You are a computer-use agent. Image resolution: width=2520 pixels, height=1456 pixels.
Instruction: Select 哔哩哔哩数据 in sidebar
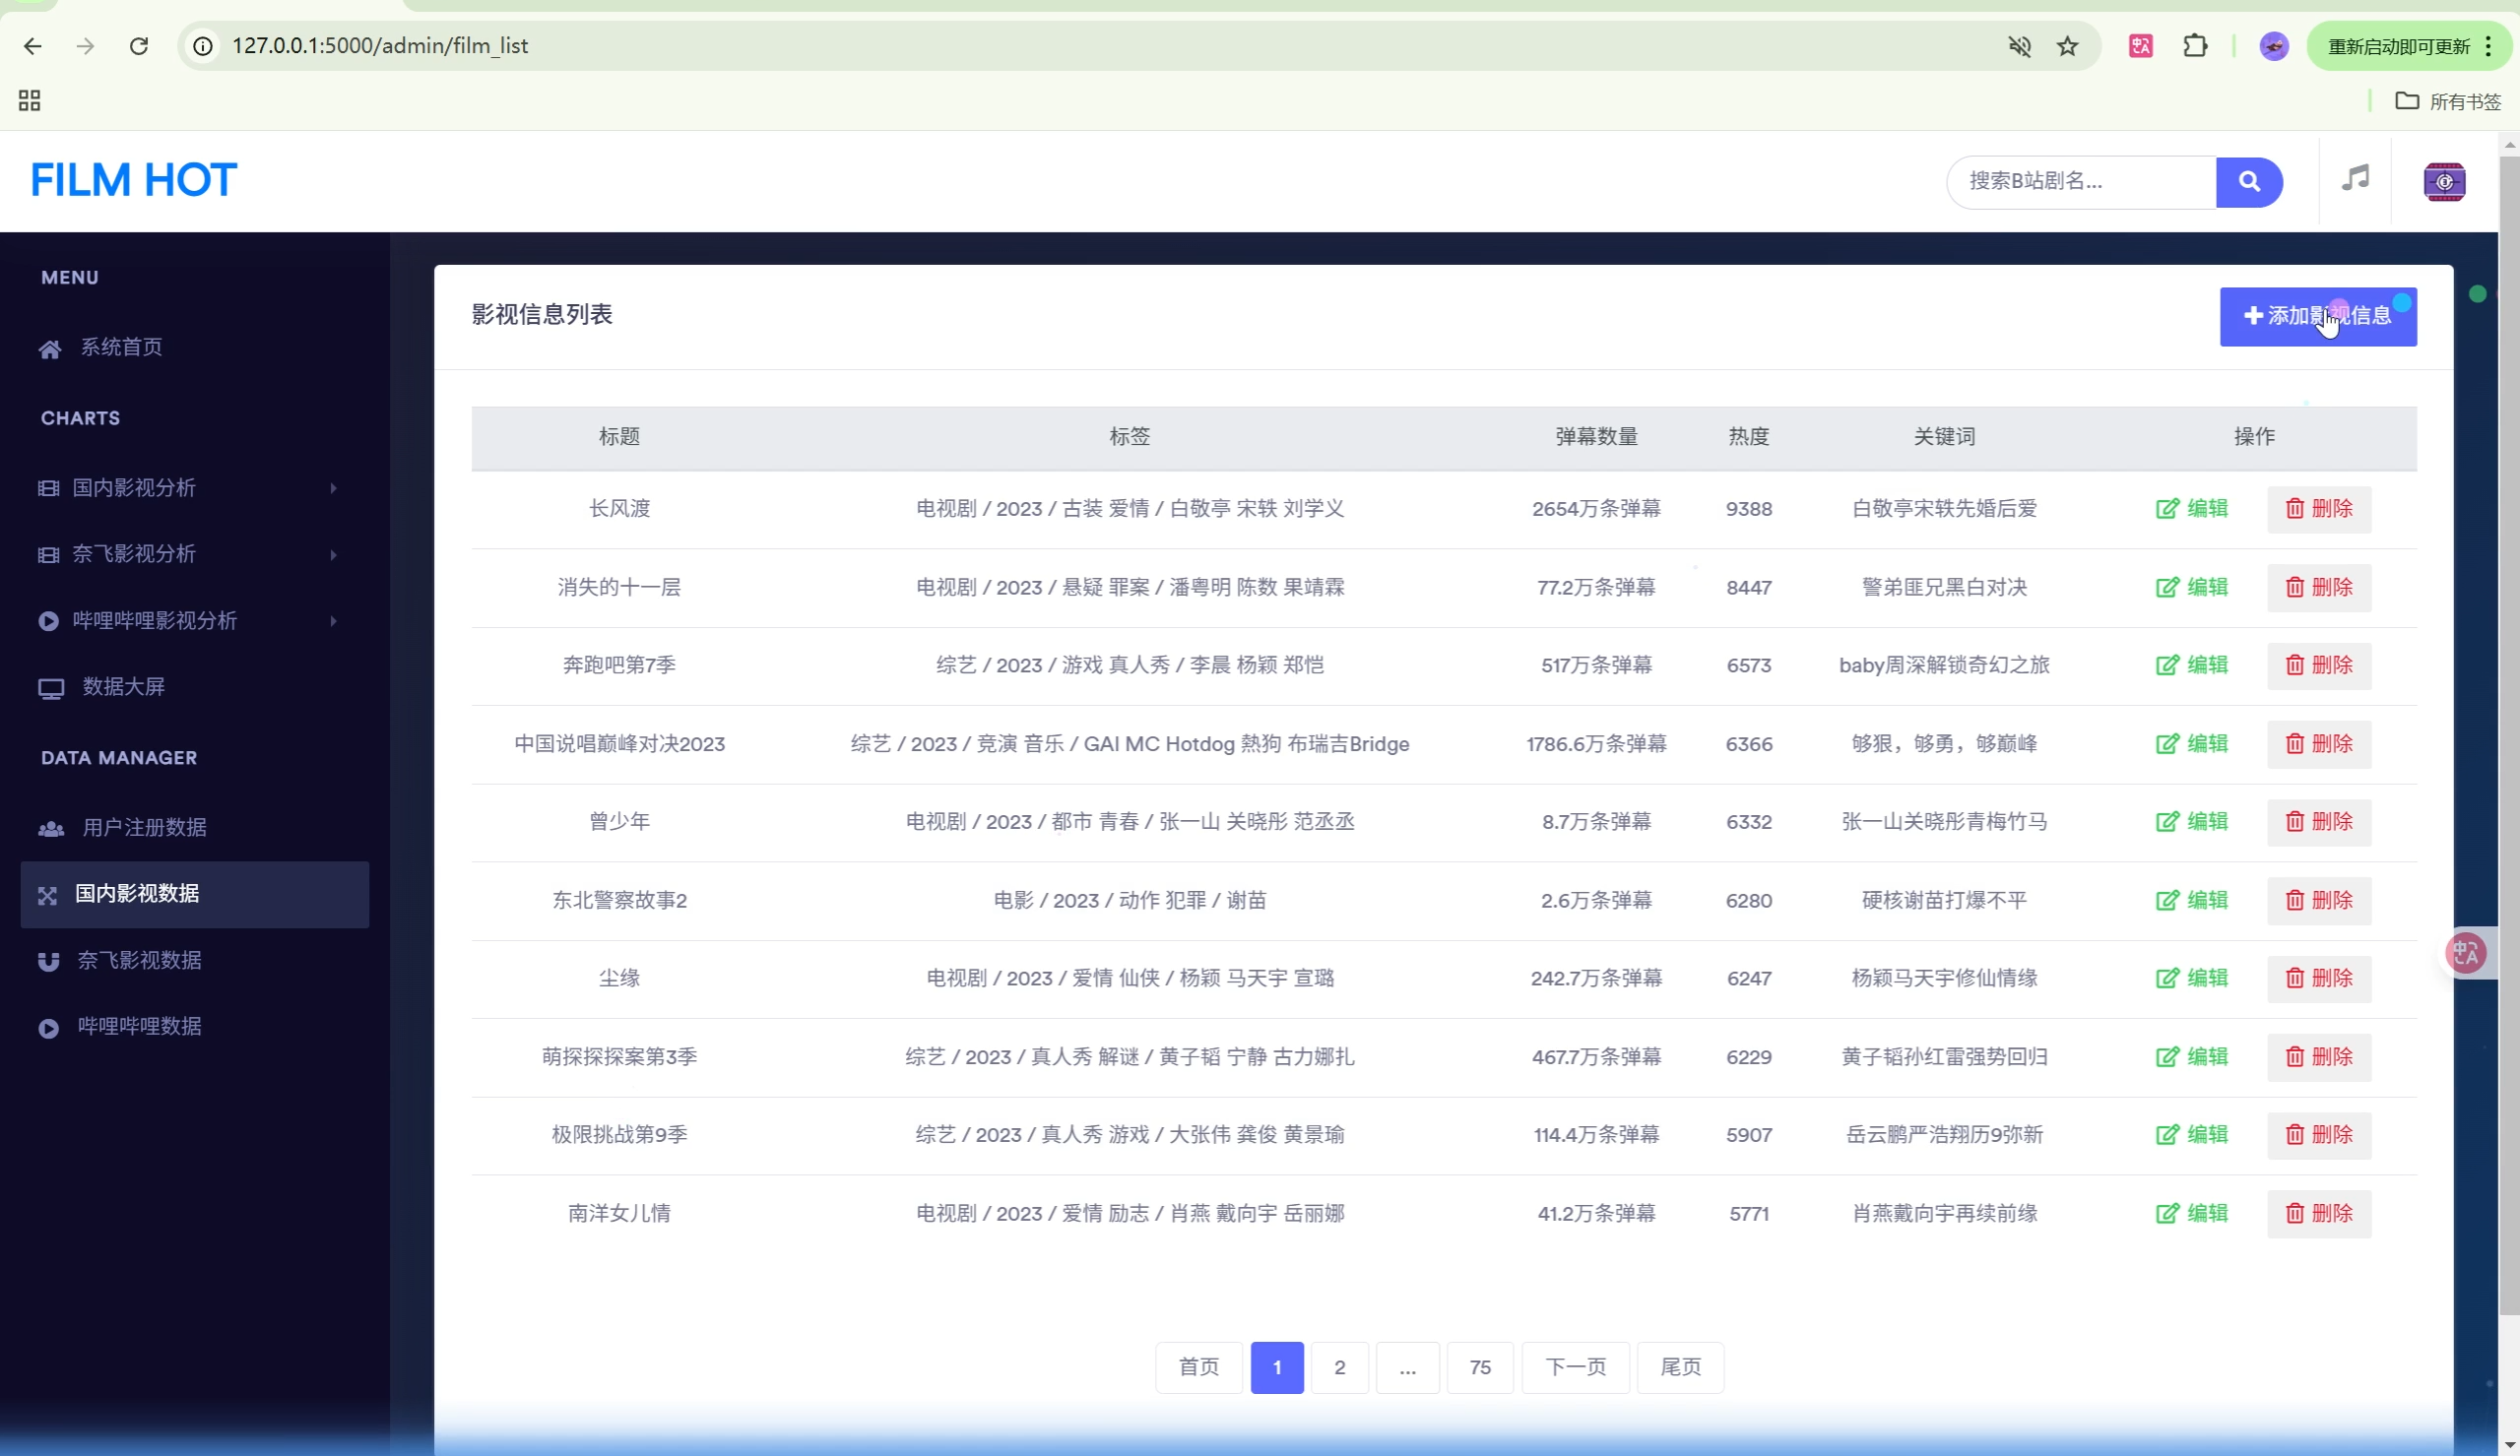140,1027
